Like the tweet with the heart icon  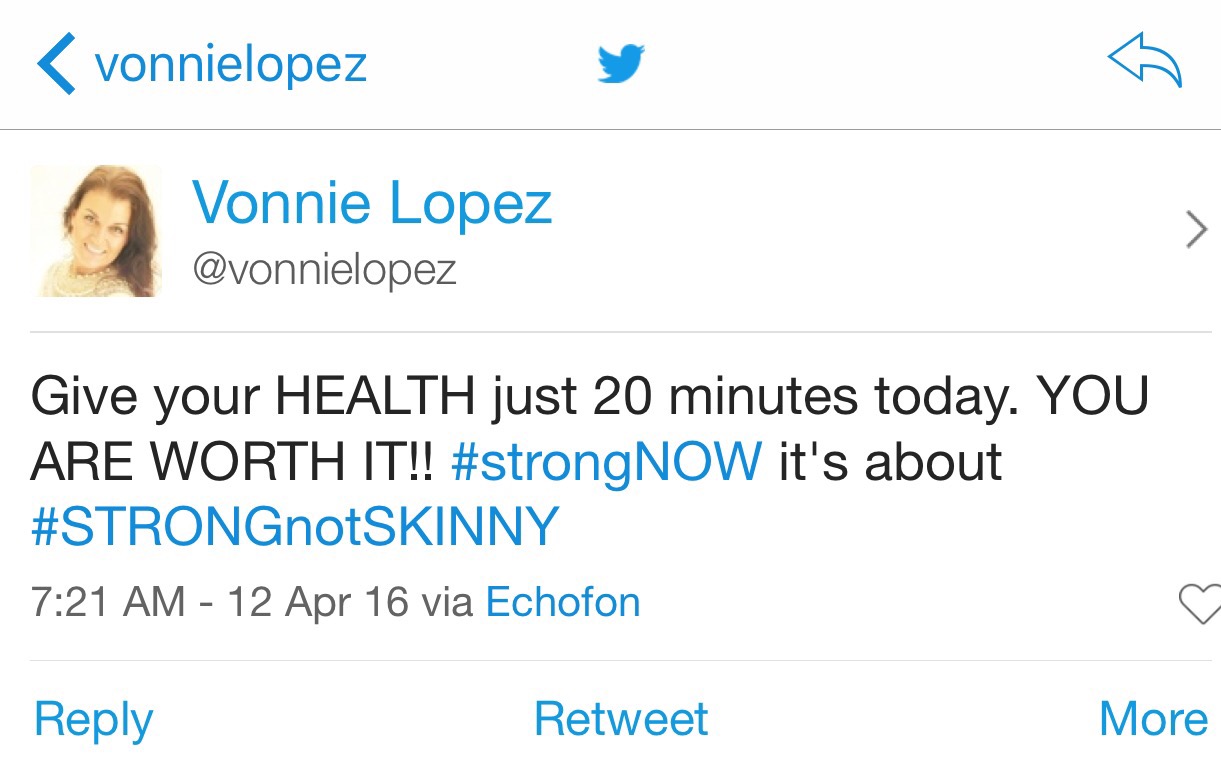point(1200,603)
